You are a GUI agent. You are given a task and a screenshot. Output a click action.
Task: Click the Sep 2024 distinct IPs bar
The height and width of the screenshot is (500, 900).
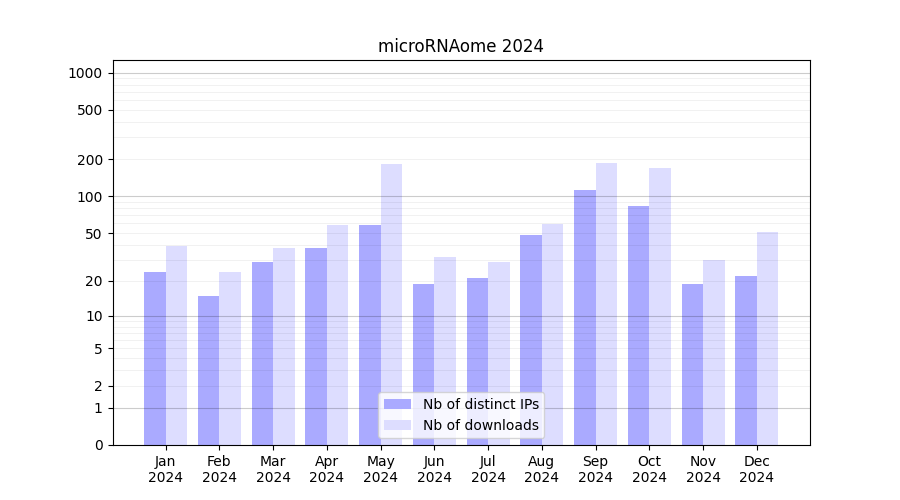coord(585,315)
